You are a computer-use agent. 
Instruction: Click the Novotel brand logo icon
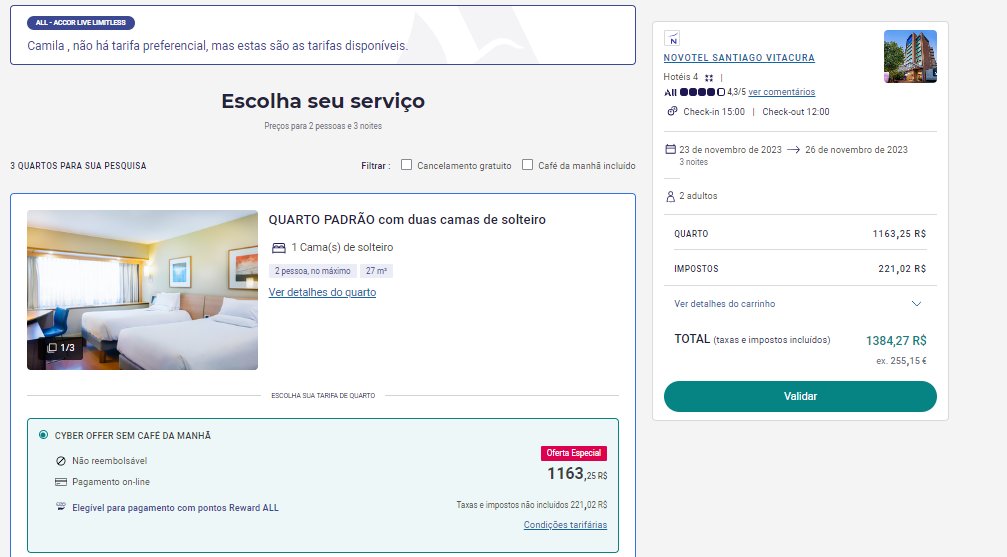pos(672,39)
